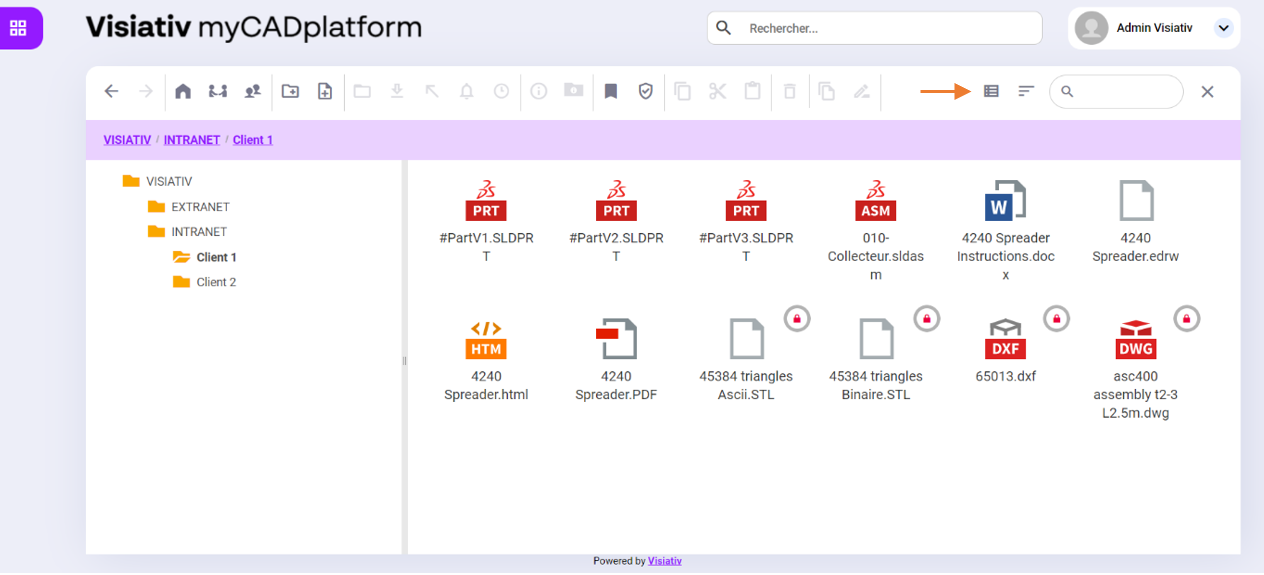1264x575 pixels.
Task: Click the new folder icon
Action: tap(290, 91)
